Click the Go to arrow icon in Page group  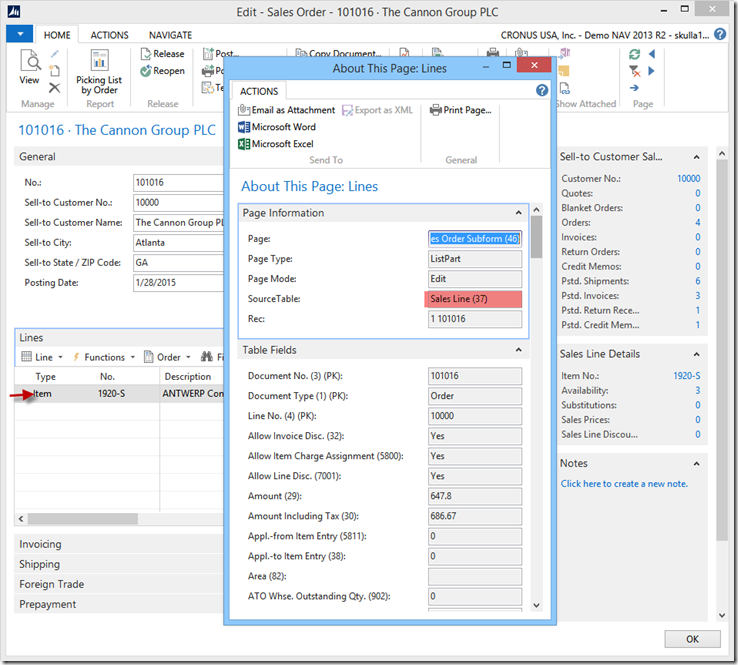(x=634, y=88)
